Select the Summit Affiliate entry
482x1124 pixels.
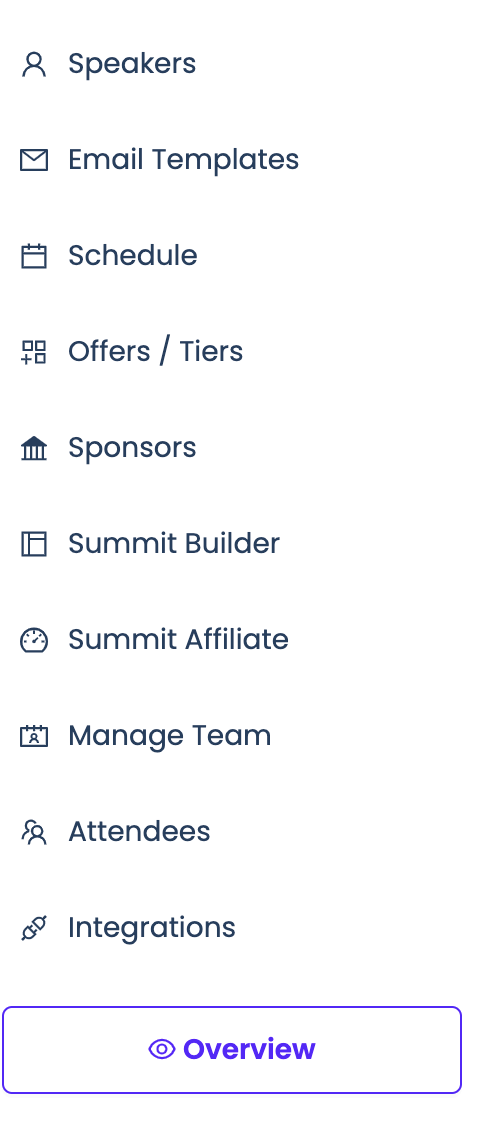(x=179, y=640)
